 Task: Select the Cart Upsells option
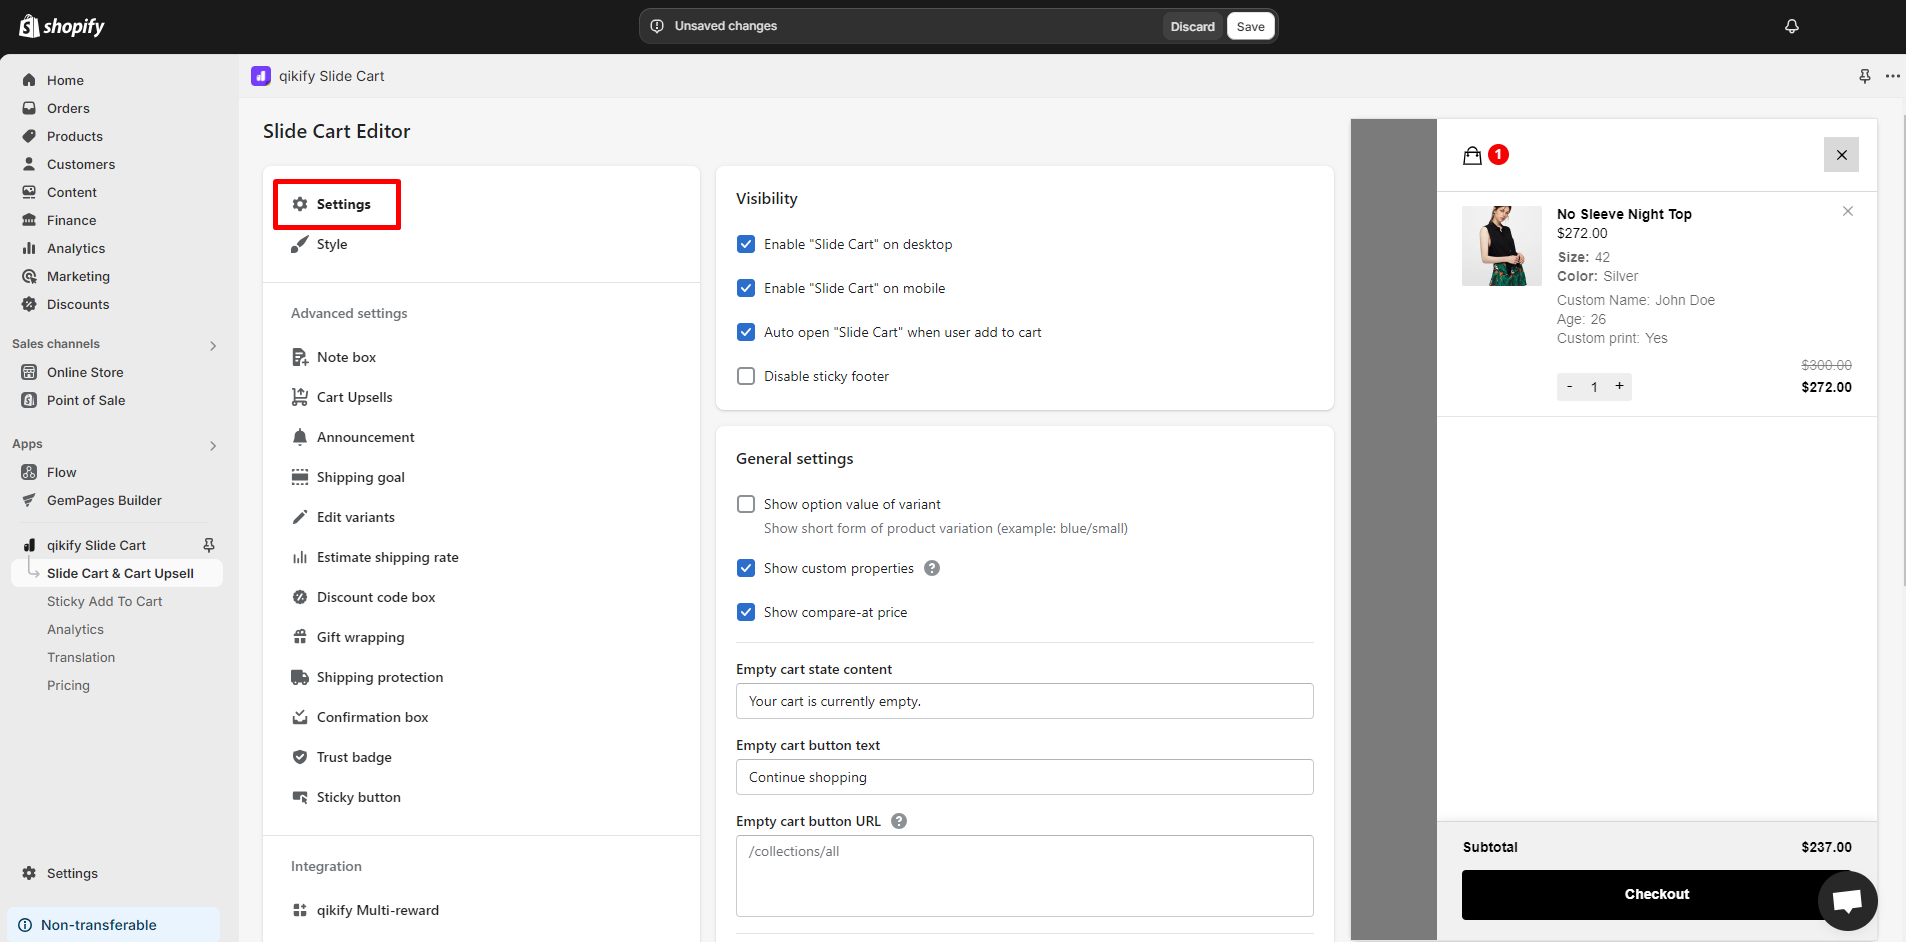354,397
